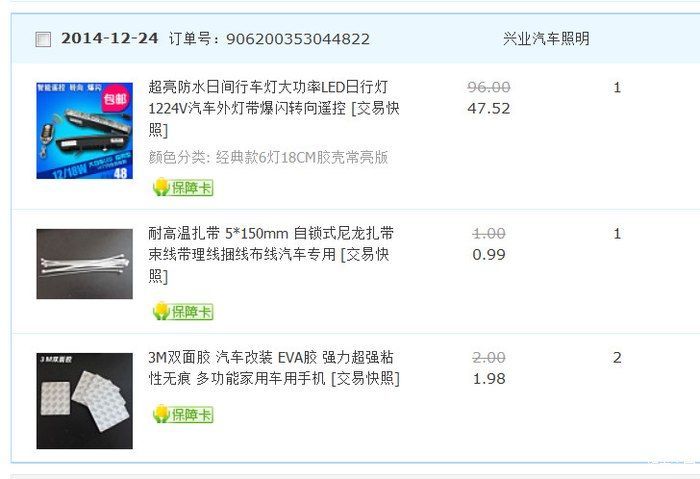Open the LED daytime running light thumbnail
The image size is (700, 479).
[84, 131]
